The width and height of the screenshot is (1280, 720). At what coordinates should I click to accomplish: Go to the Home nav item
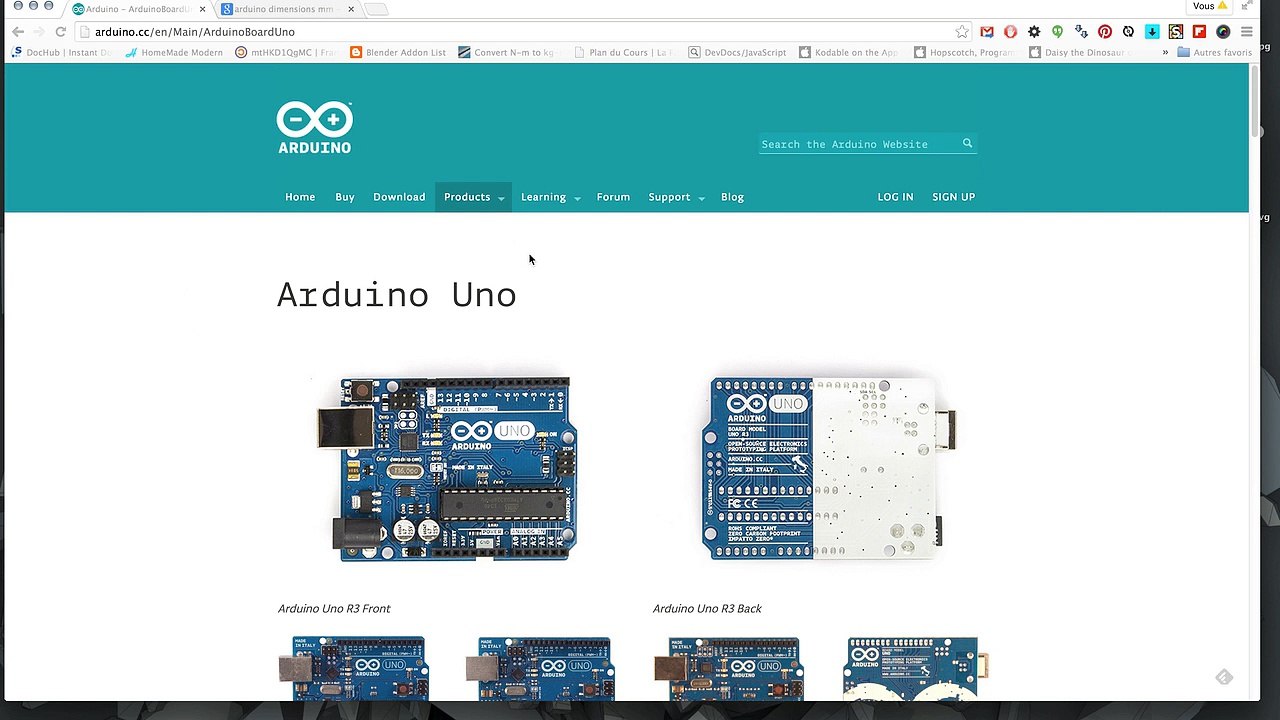tap(300, 197)
